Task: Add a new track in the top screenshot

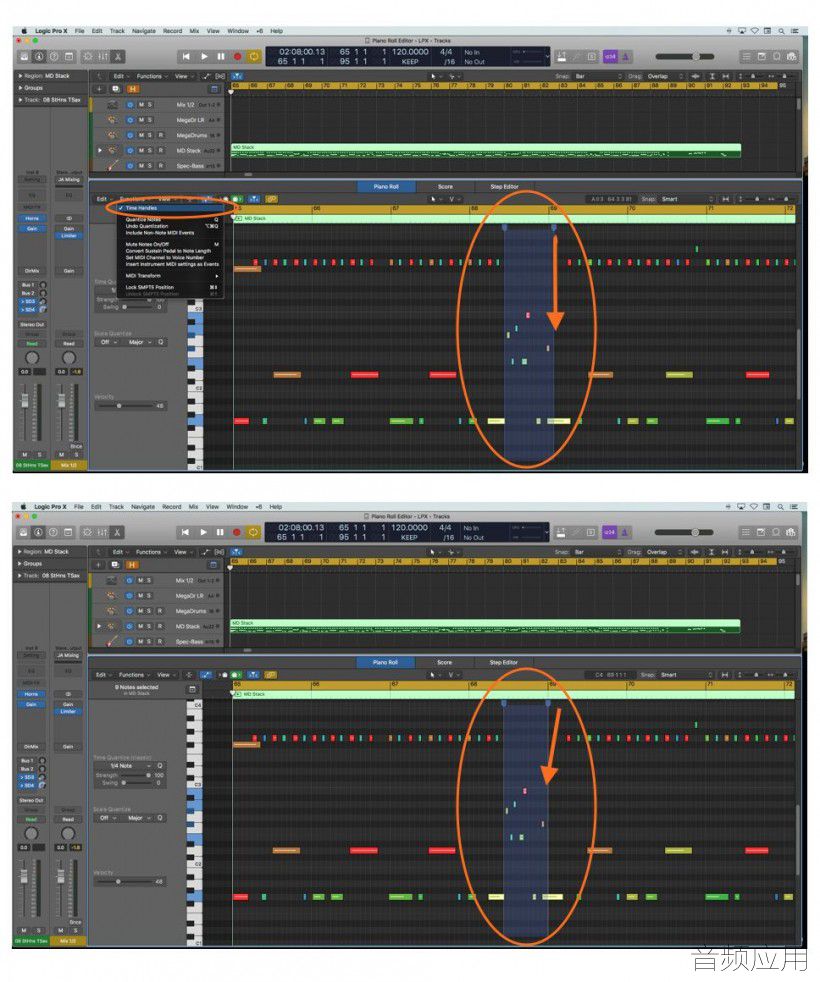Action: click(99, 89)
